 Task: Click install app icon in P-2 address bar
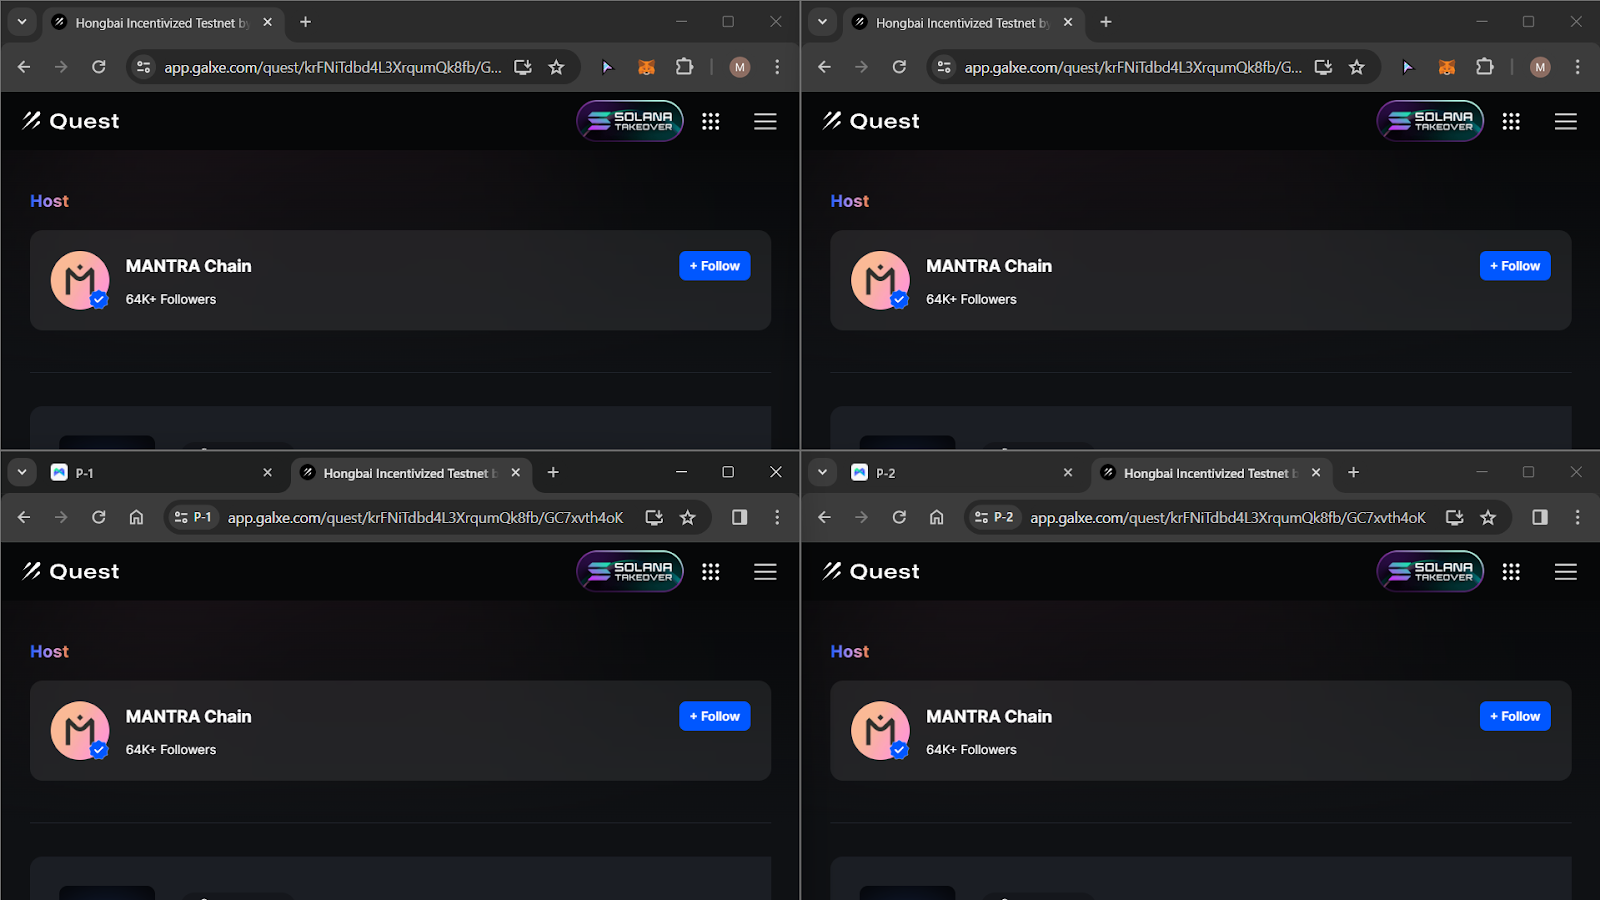[x=1455, y=517]
